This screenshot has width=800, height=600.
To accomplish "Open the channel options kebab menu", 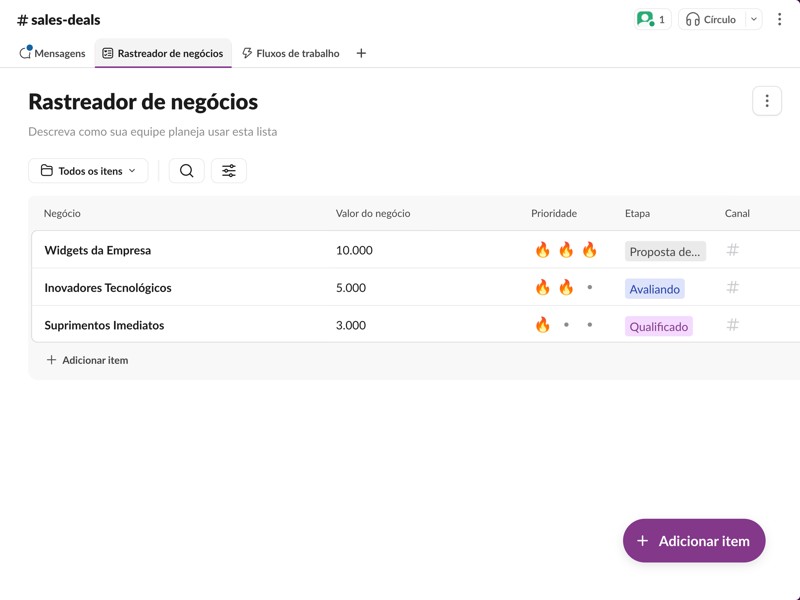I will click(779, 19).
